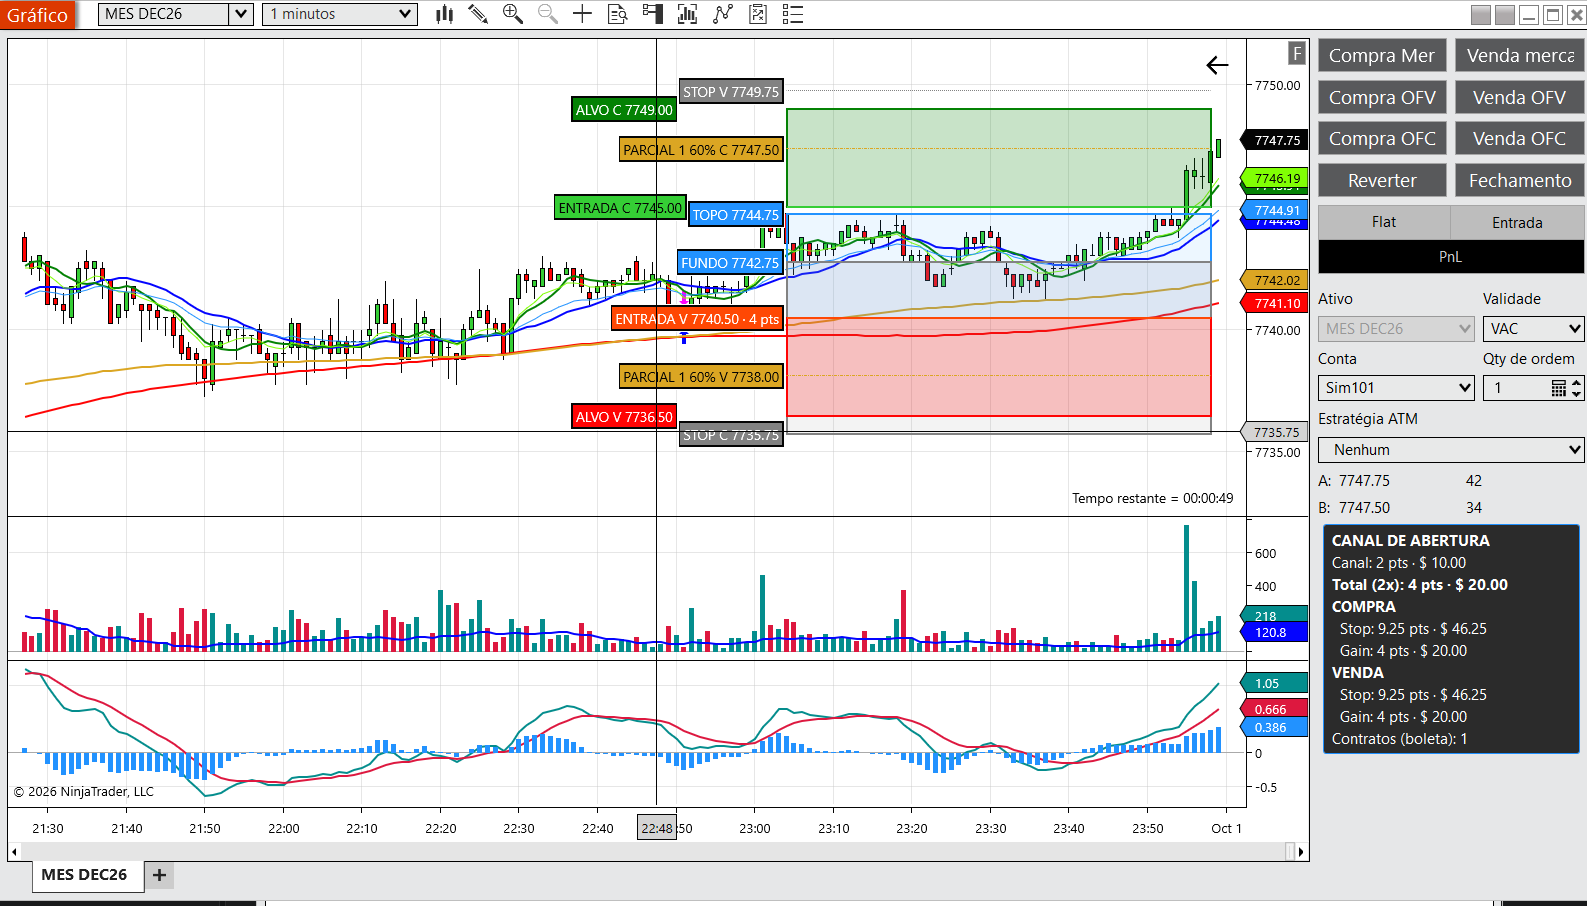Click the 7741.10 red price marker

[x=1274, y=304]
